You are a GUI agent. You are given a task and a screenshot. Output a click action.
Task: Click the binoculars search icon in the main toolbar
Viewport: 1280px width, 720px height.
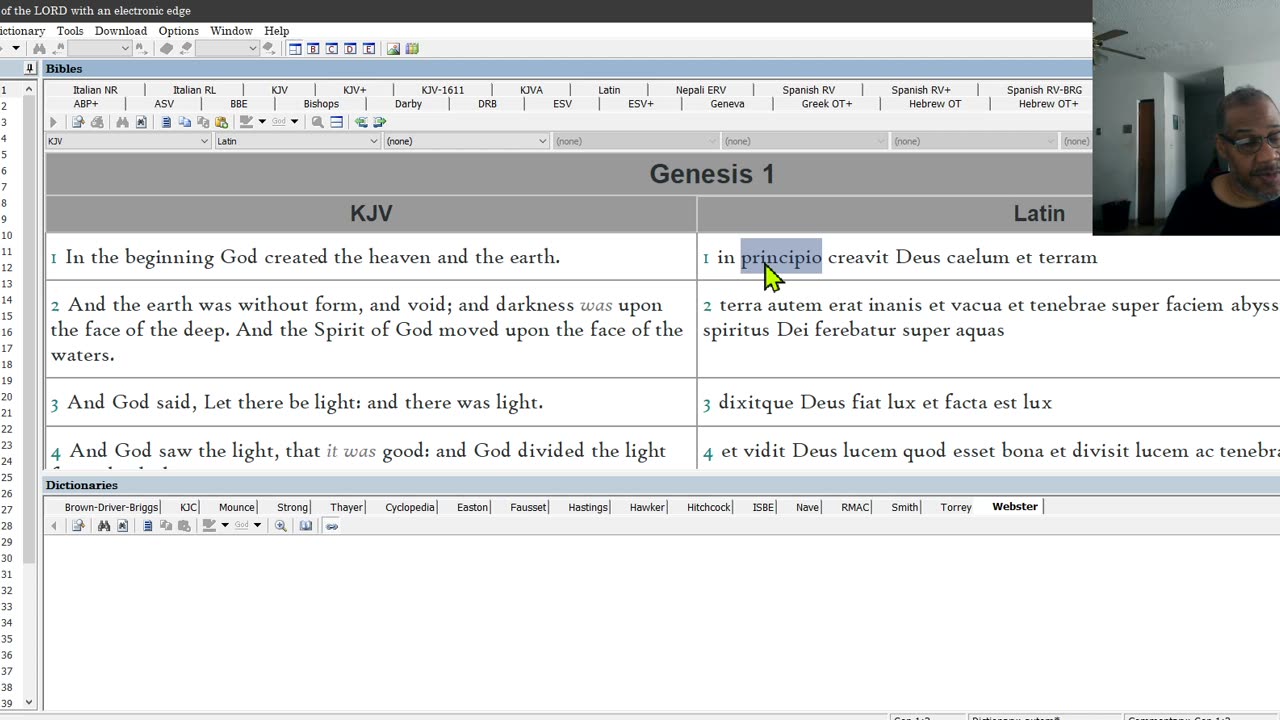point(39,48)
